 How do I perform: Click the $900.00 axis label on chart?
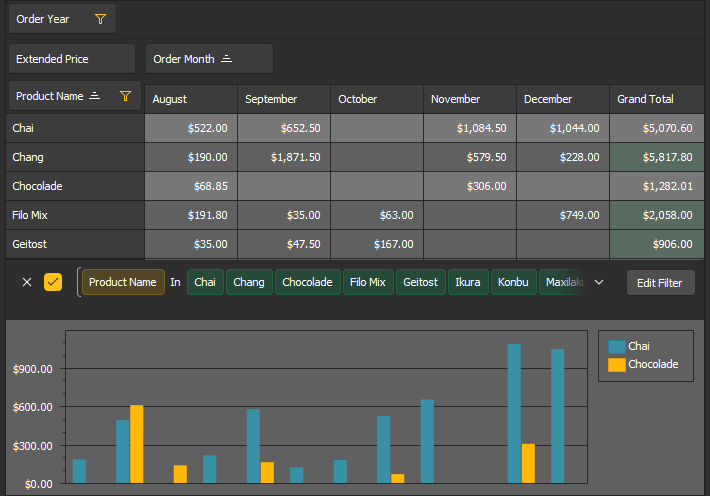33,369
